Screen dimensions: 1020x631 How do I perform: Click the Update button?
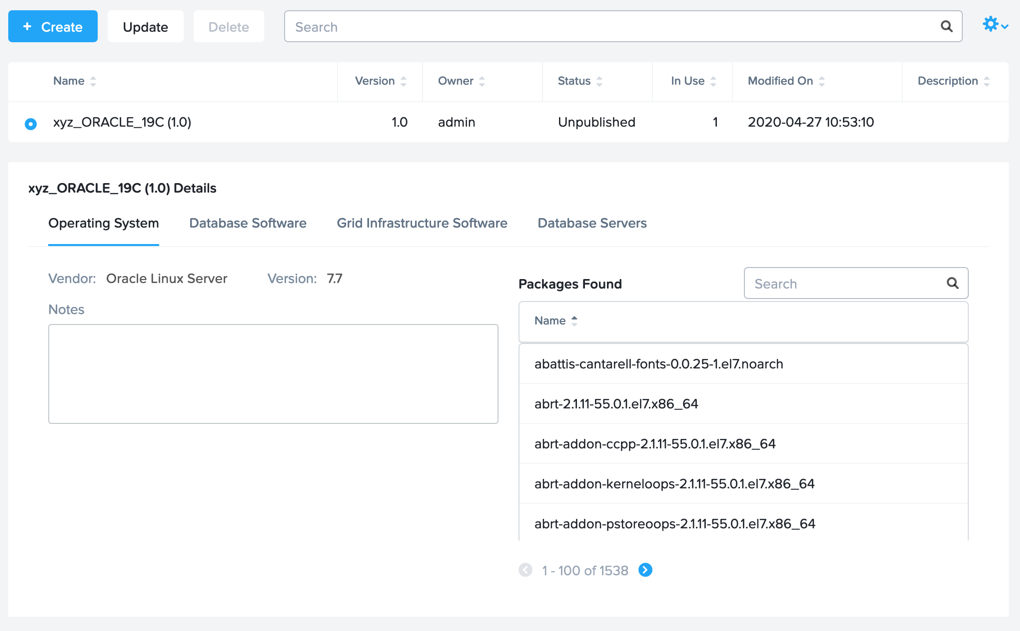[x=145, y=27]
